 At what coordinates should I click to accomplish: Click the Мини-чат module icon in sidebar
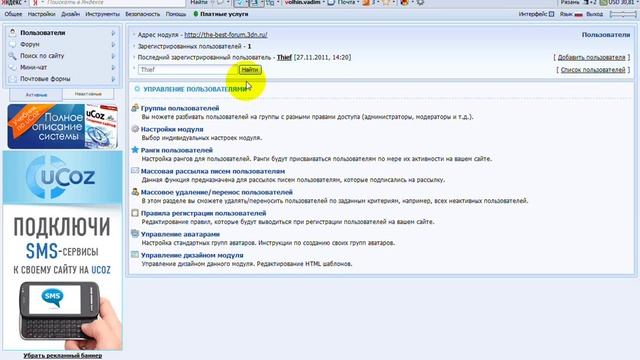click(x=13, y=67)
